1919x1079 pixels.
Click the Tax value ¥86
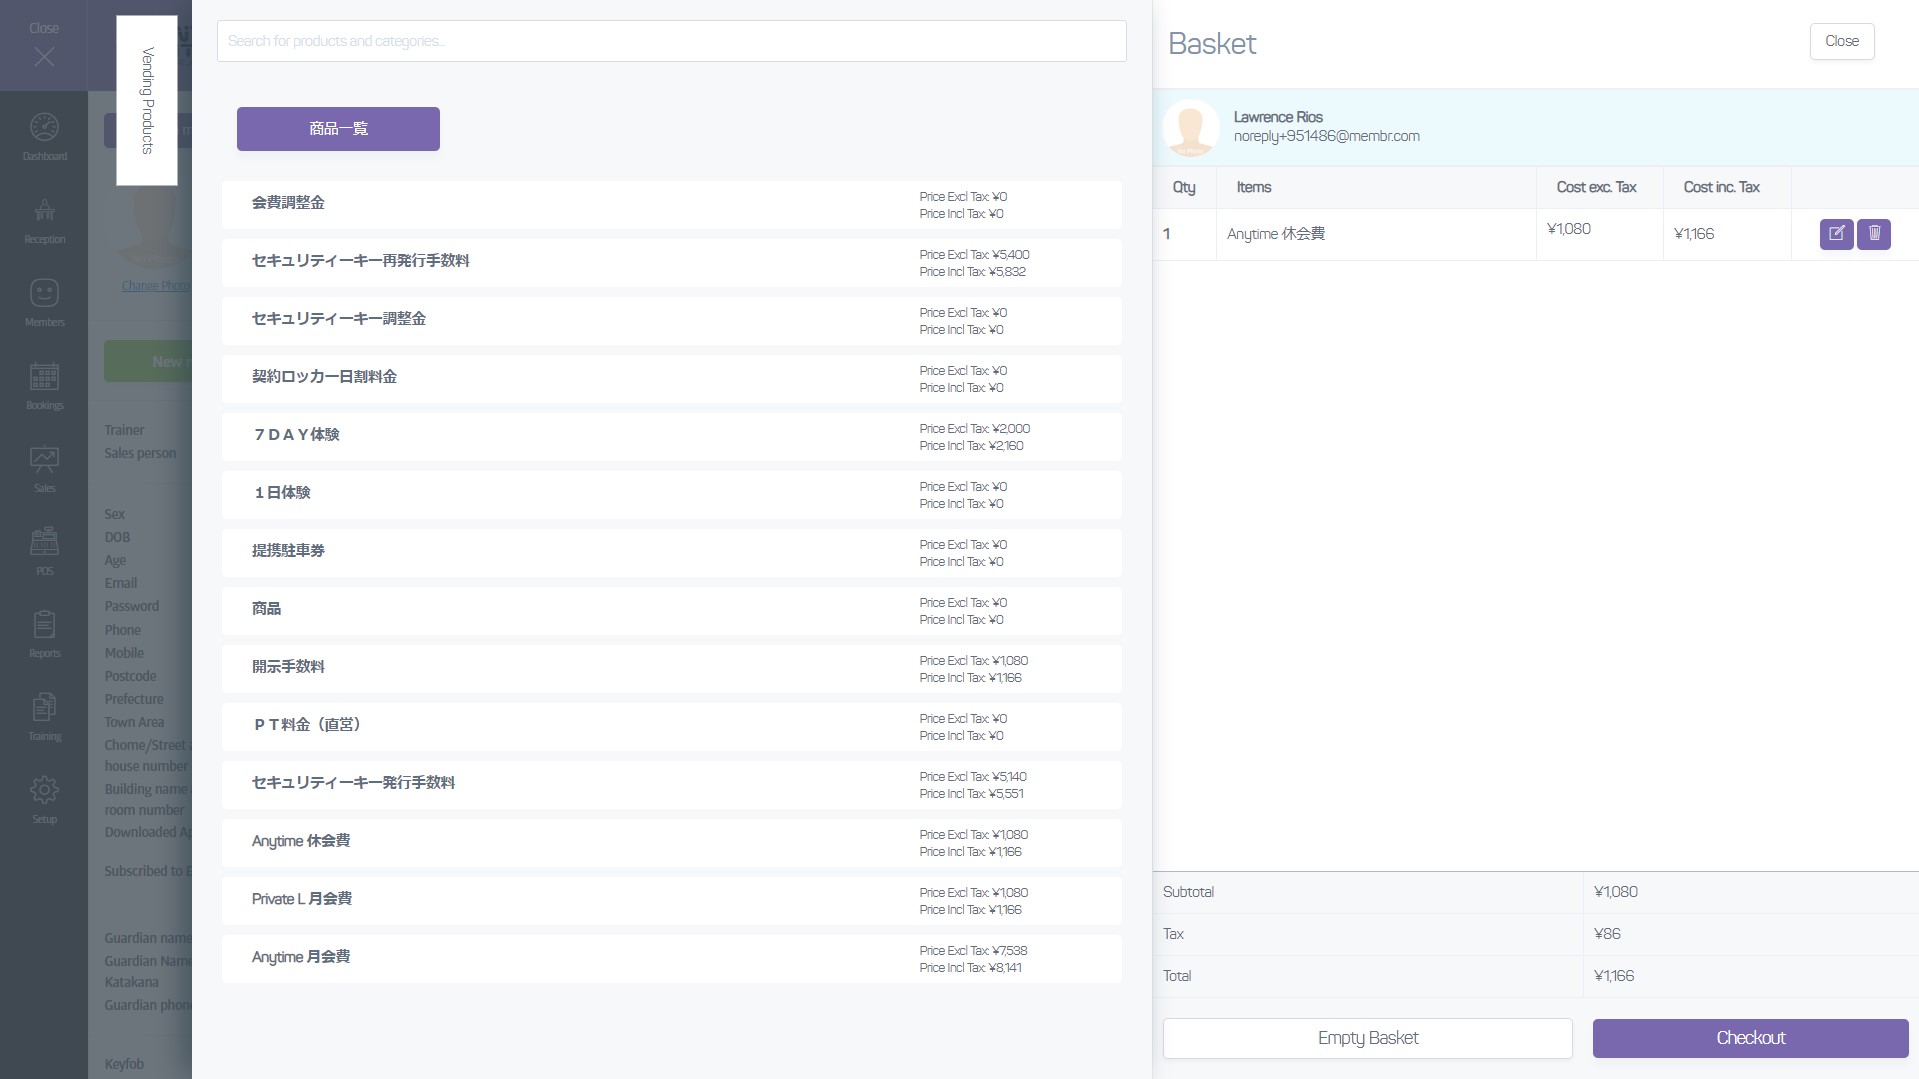tap(1607, 934)
